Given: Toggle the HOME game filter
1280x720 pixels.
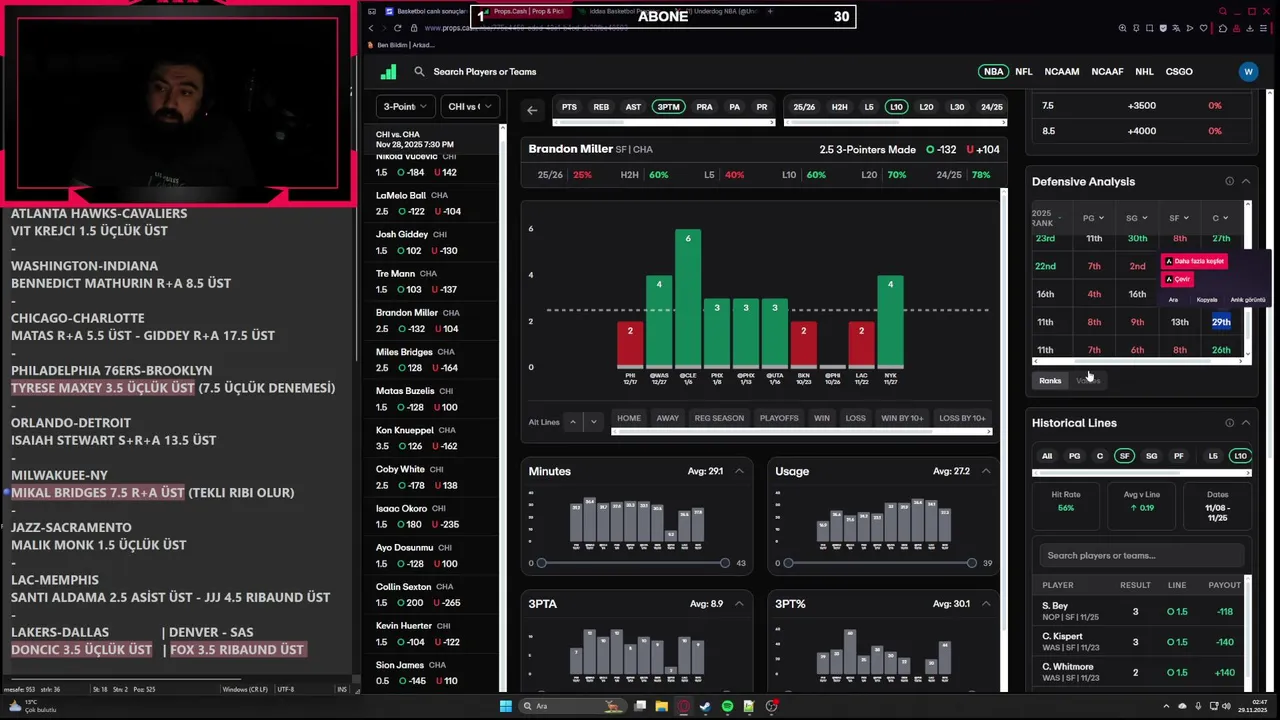Looking at the screenshot, I should (x=629, y=418).
